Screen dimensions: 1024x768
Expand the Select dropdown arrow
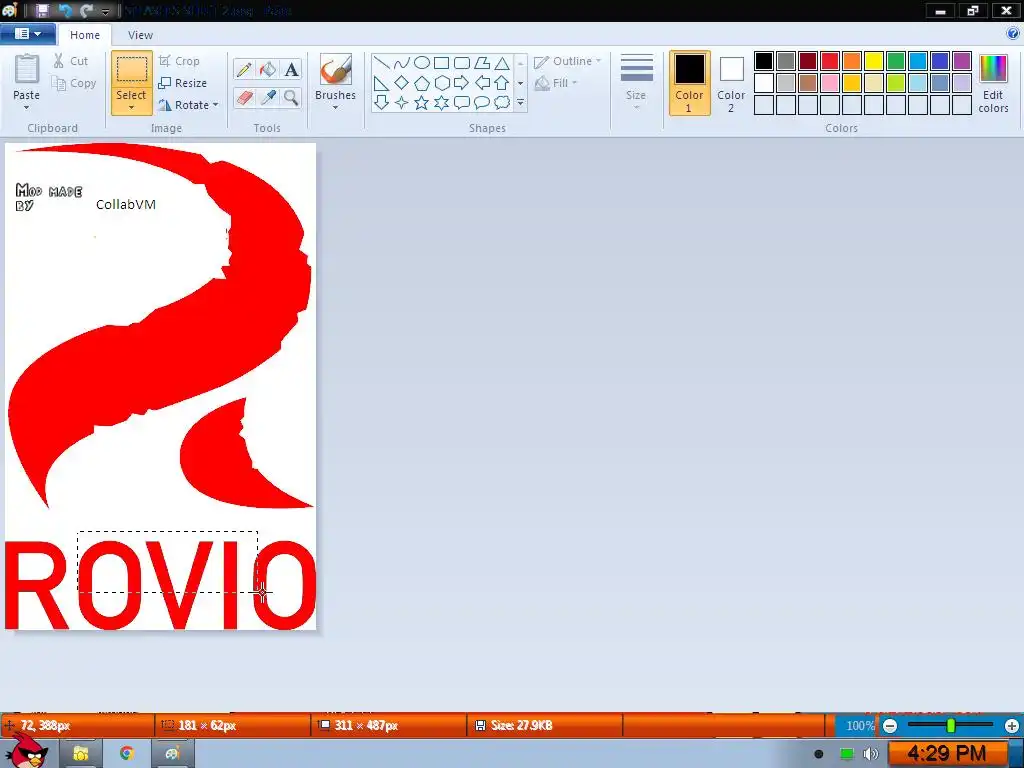[x=131, y=108]
